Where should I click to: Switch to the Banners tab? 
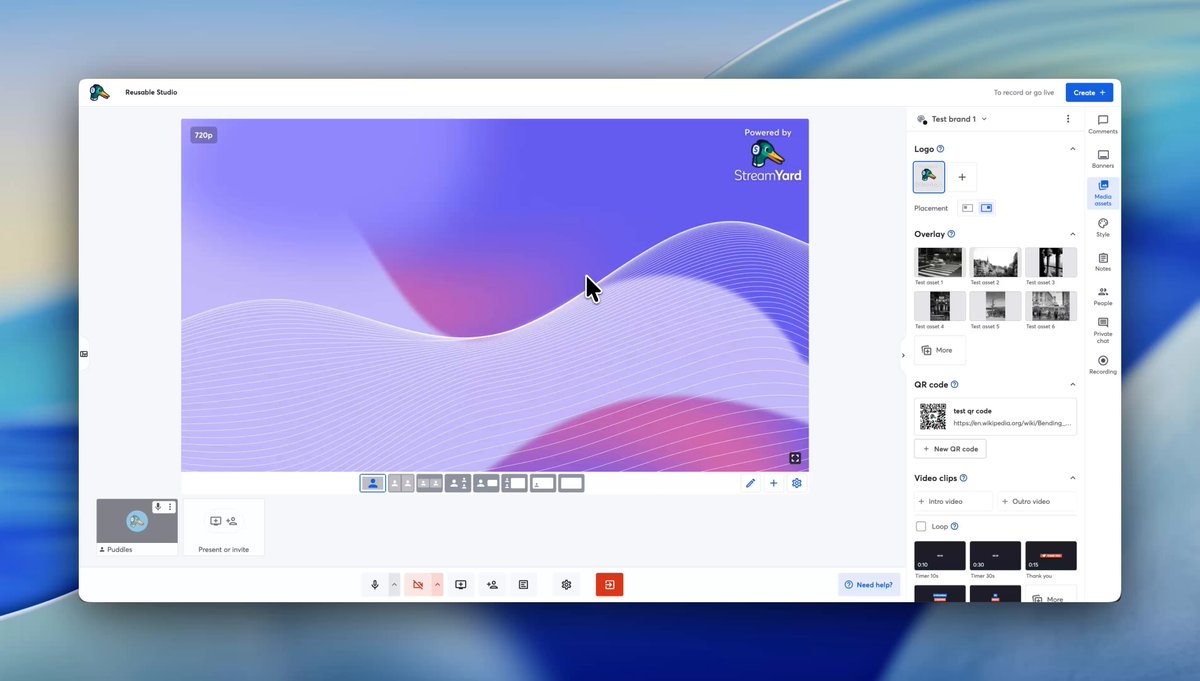tap(1103, 159)
